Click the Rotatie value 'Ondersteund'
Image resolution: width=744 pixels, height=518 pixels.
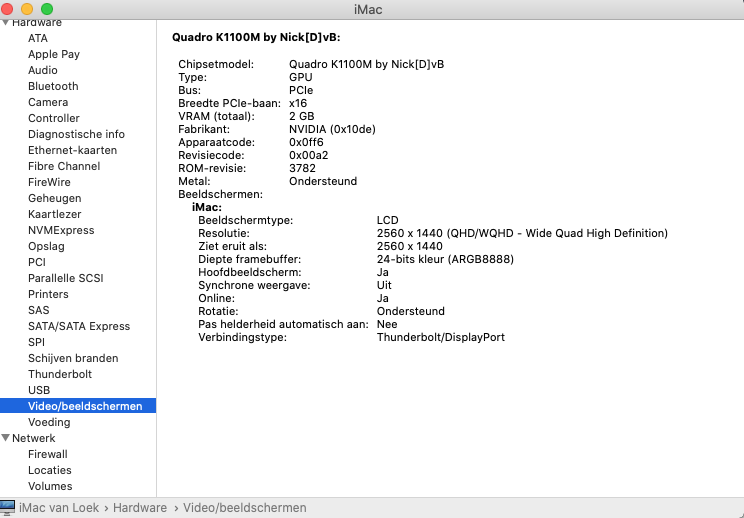(x=410, y=311)
